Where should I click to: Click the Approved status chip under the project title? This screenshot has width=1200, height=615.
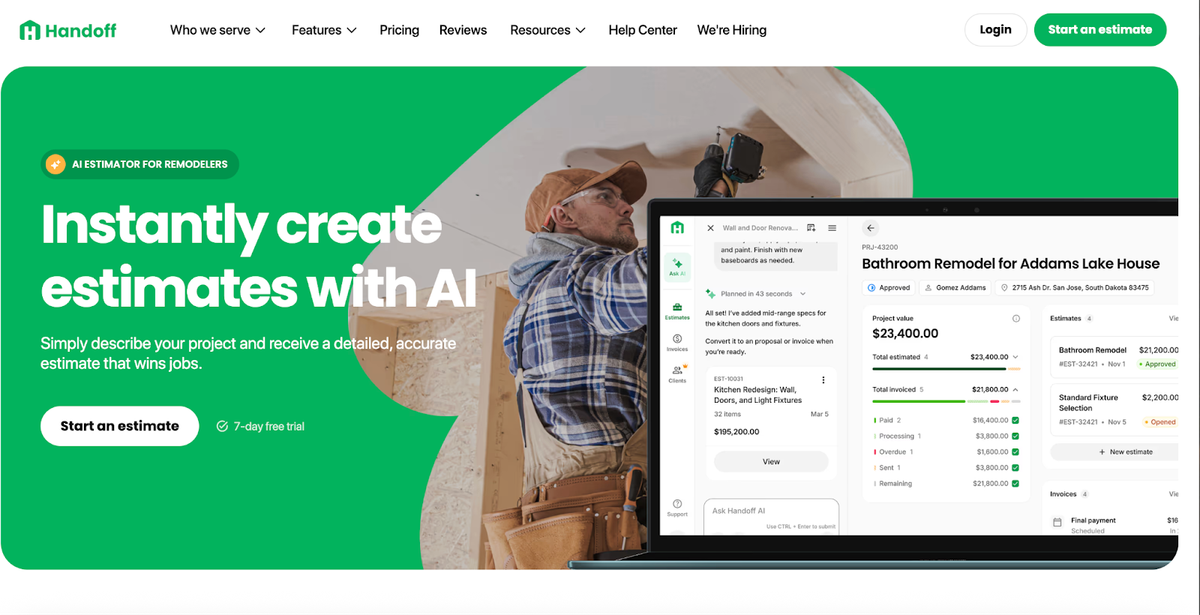click(888, 287)
